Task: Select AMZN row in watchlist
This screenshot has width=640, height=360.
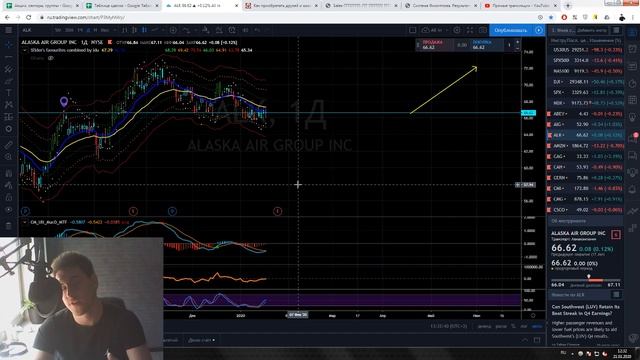Action: pyautogui.click(x=585, y=146)
